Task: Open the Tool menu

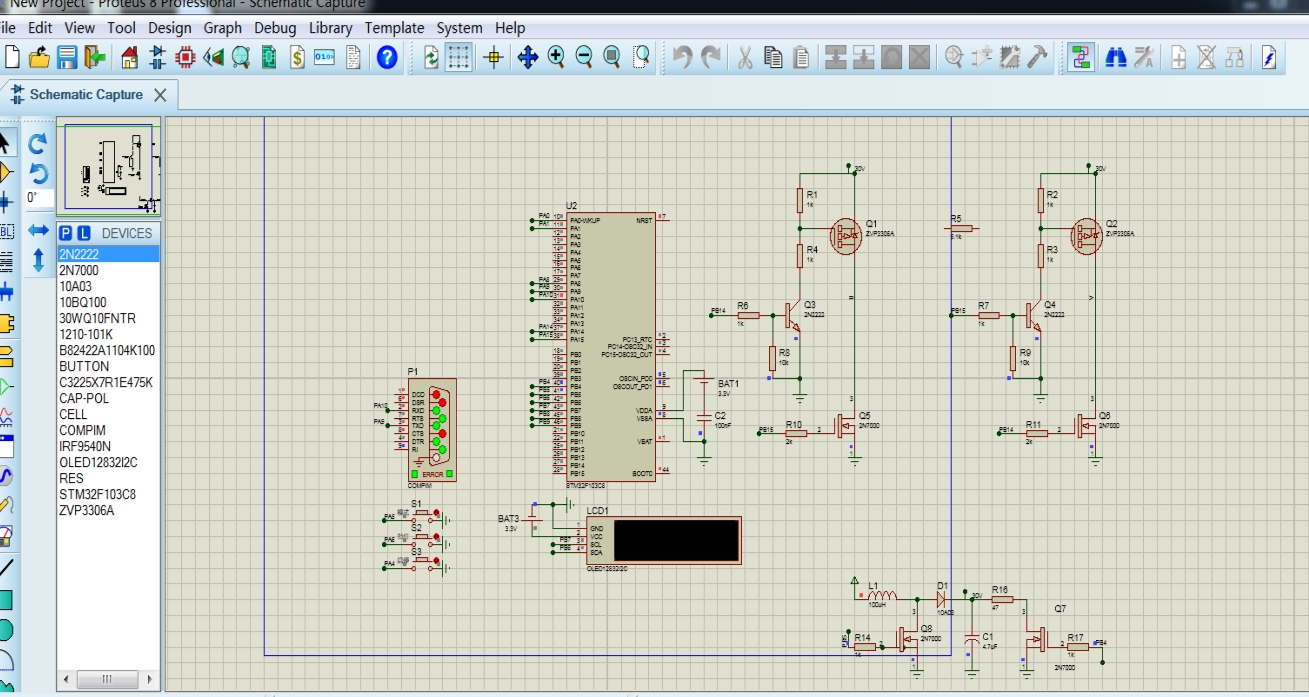Action: (x=122, y=28)
